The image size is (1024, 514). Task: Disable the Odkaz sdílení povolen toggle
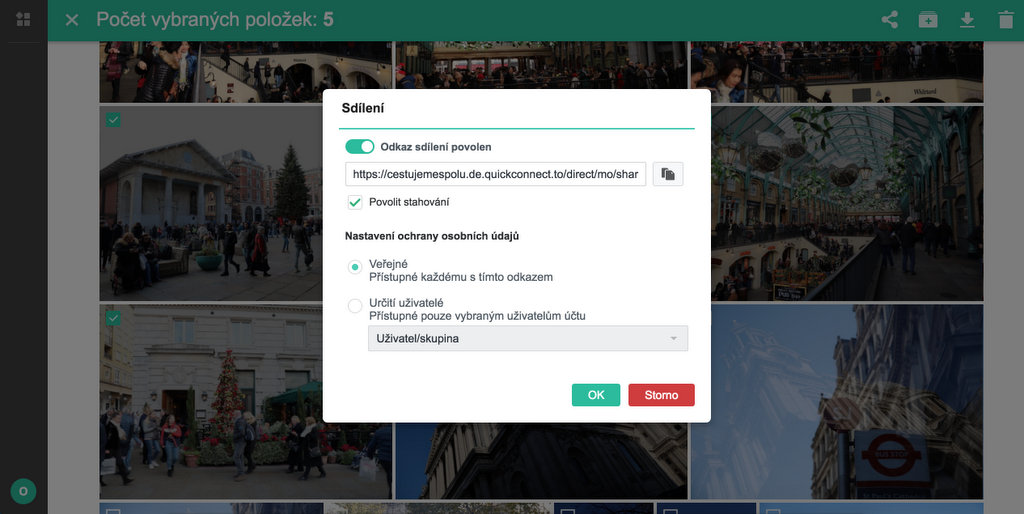(360, 147)
